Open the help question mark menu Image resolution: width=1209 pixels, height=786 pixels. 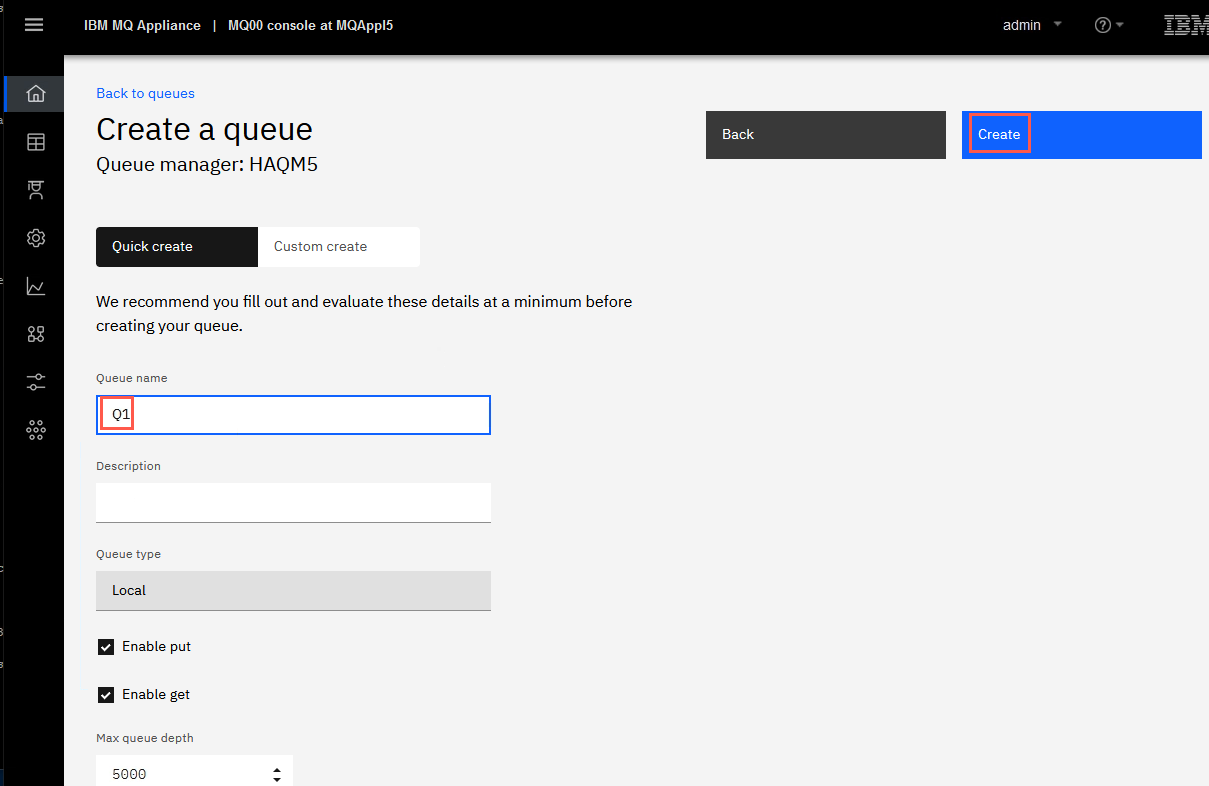1109,25
